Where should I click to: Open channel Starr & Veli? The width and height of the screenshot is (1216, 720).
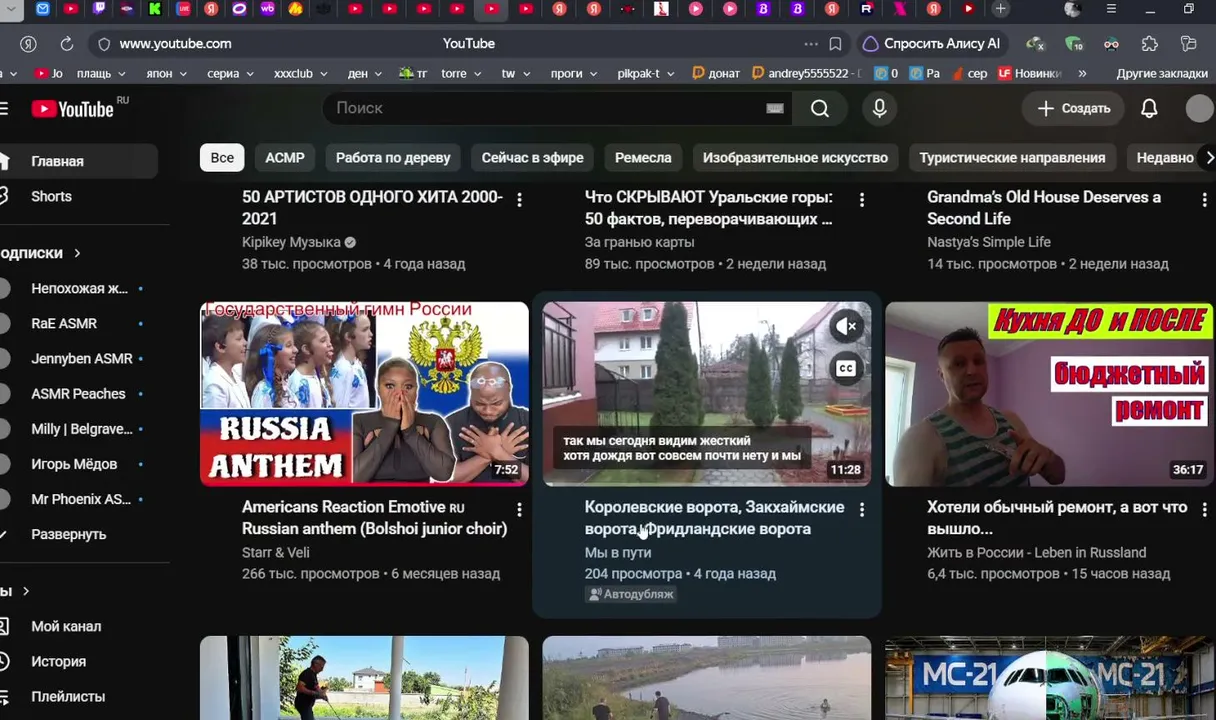276,552
